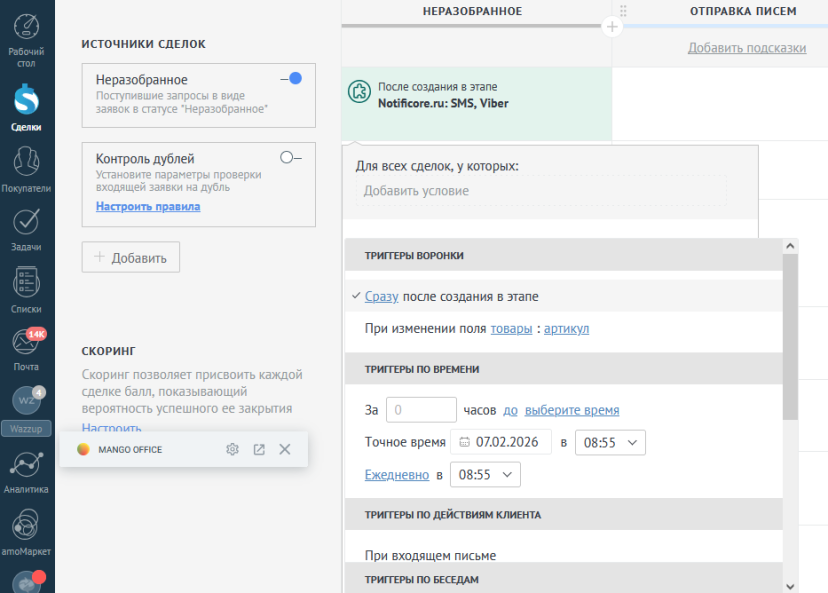Image resolution: width=828 pixels, height=593 pixels.
Task: Grab the column drag handle dots
Action: pyautogui.click(x=623, y=11)
